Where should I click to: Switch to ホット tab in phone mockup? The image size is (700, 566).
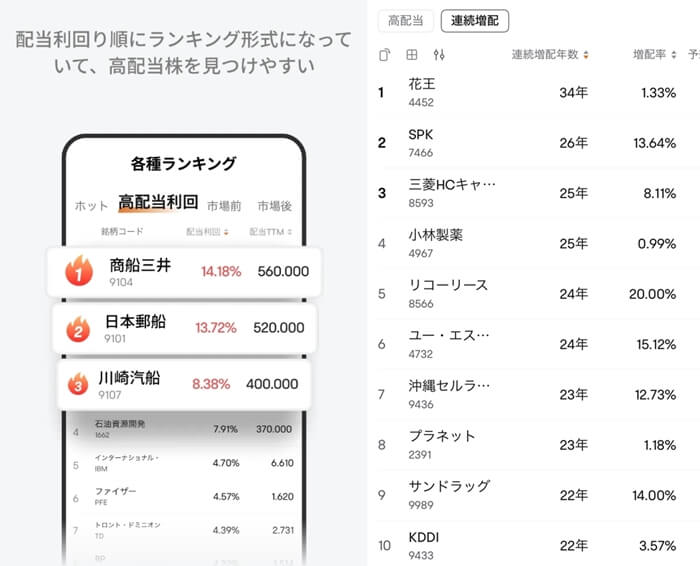(x=91, y=206)
